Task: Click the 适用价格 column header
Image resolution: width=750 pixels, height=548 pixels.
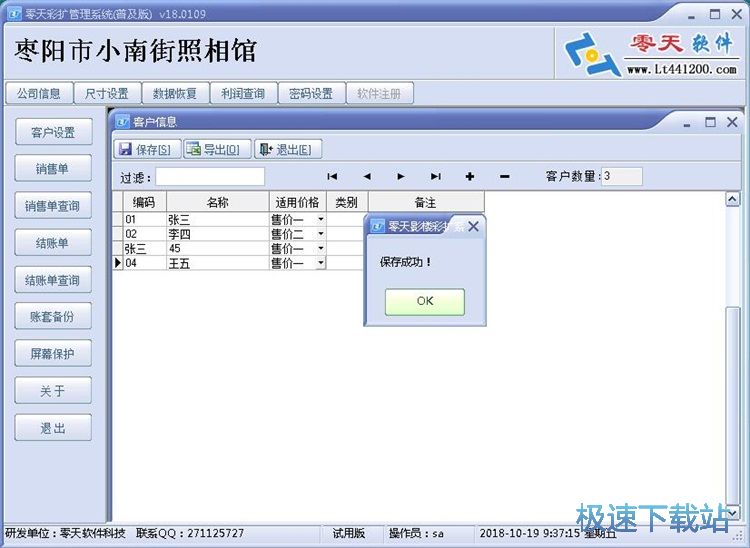Action: click(x=298, y=202)
